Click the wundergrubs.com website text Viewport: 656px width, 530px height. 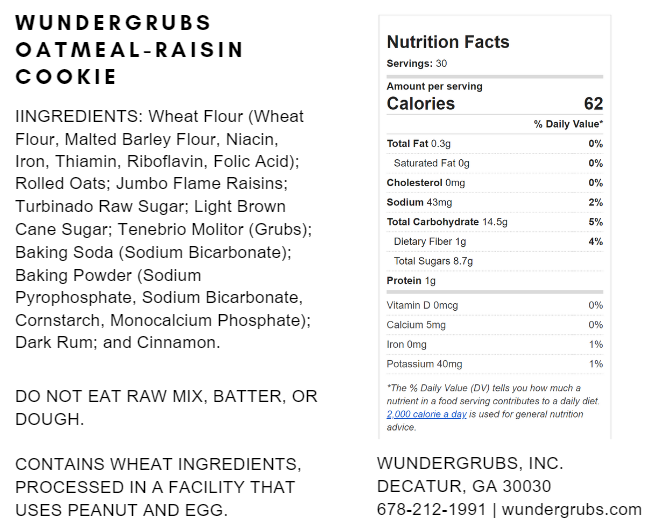(x=571, y=509)
